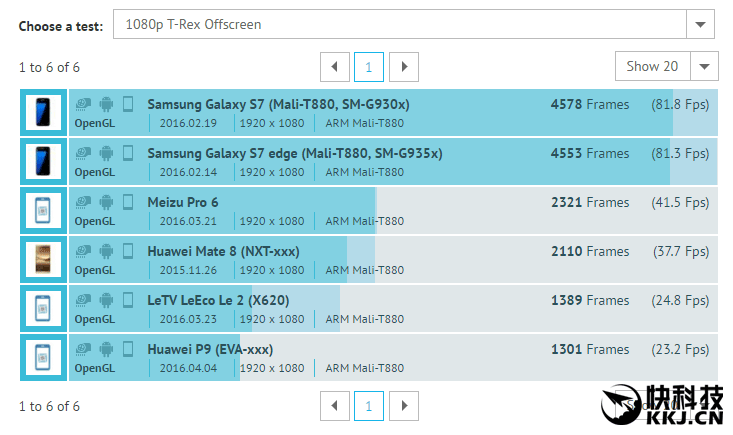The width and height of the screenshot is (733, 435).
Task: Click Android icon in LeTV LeEco Le 2 row
Action: point(106,300)
